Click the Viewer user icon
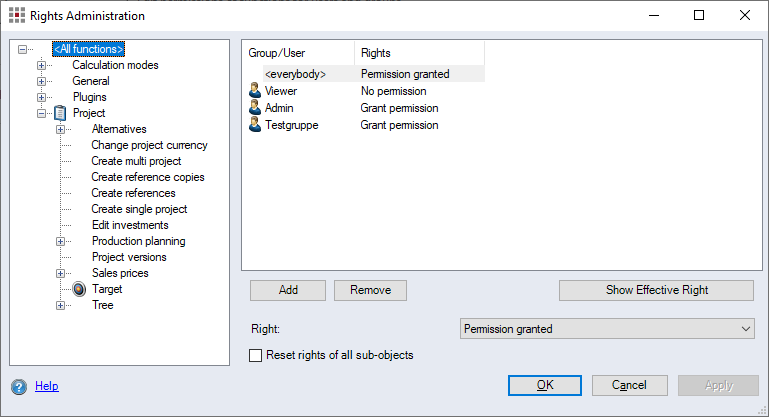769x417 pixels. coord(255,91)
